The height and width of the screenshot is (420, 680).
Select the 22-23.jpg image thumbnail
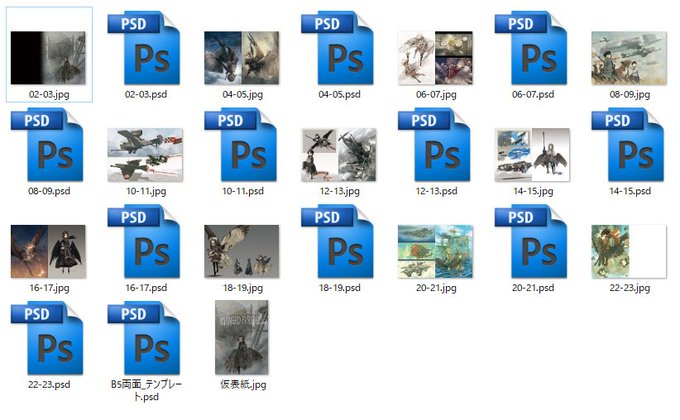coord(629,251)
